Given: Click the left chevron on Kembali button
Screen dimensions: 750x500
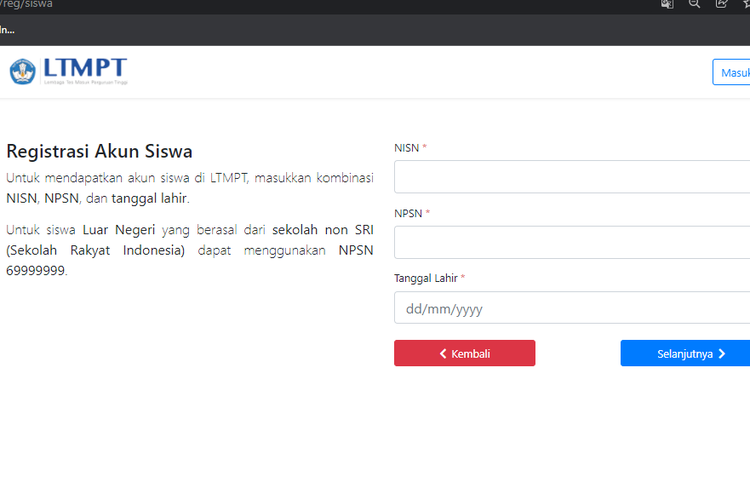Looking at the screenshot, I should coord(443,354).
